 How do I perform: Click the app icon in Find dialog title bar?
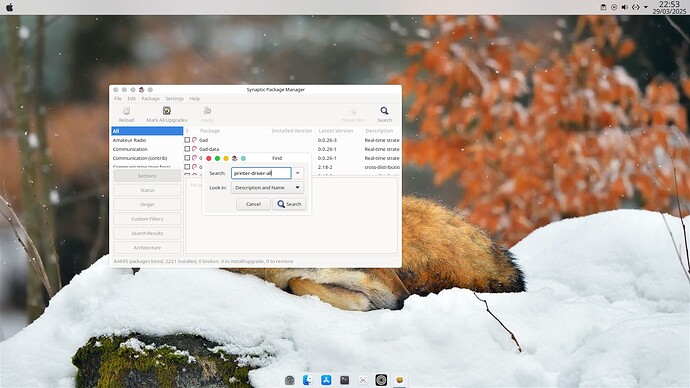[x=235, y=158]
